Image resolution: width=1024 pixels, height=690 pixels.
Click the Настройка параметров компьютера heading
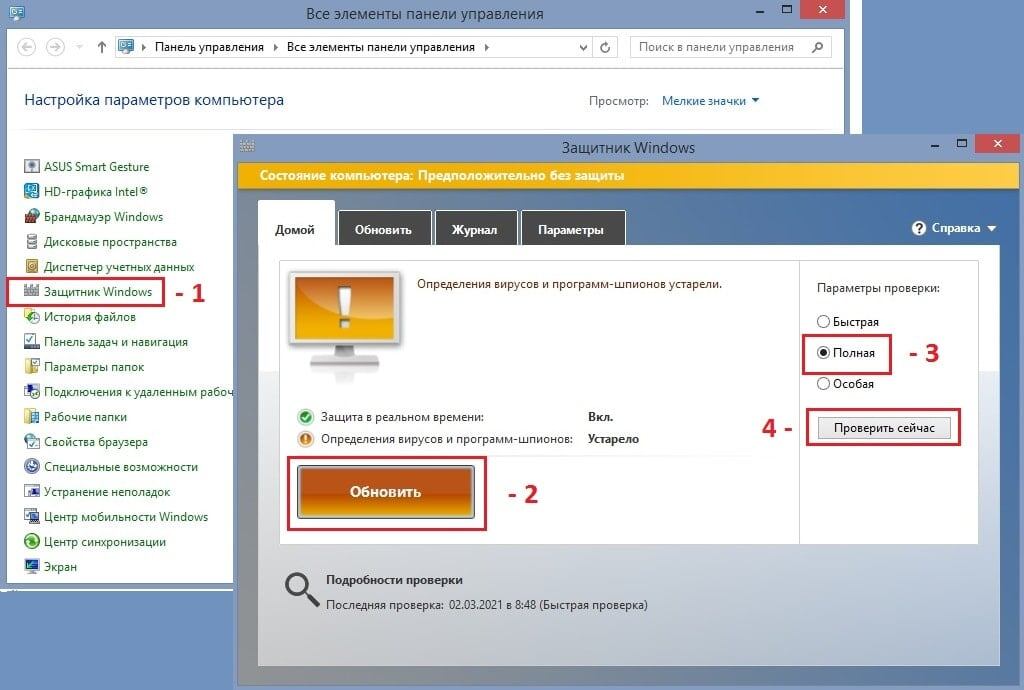click(x=154, y=100)
